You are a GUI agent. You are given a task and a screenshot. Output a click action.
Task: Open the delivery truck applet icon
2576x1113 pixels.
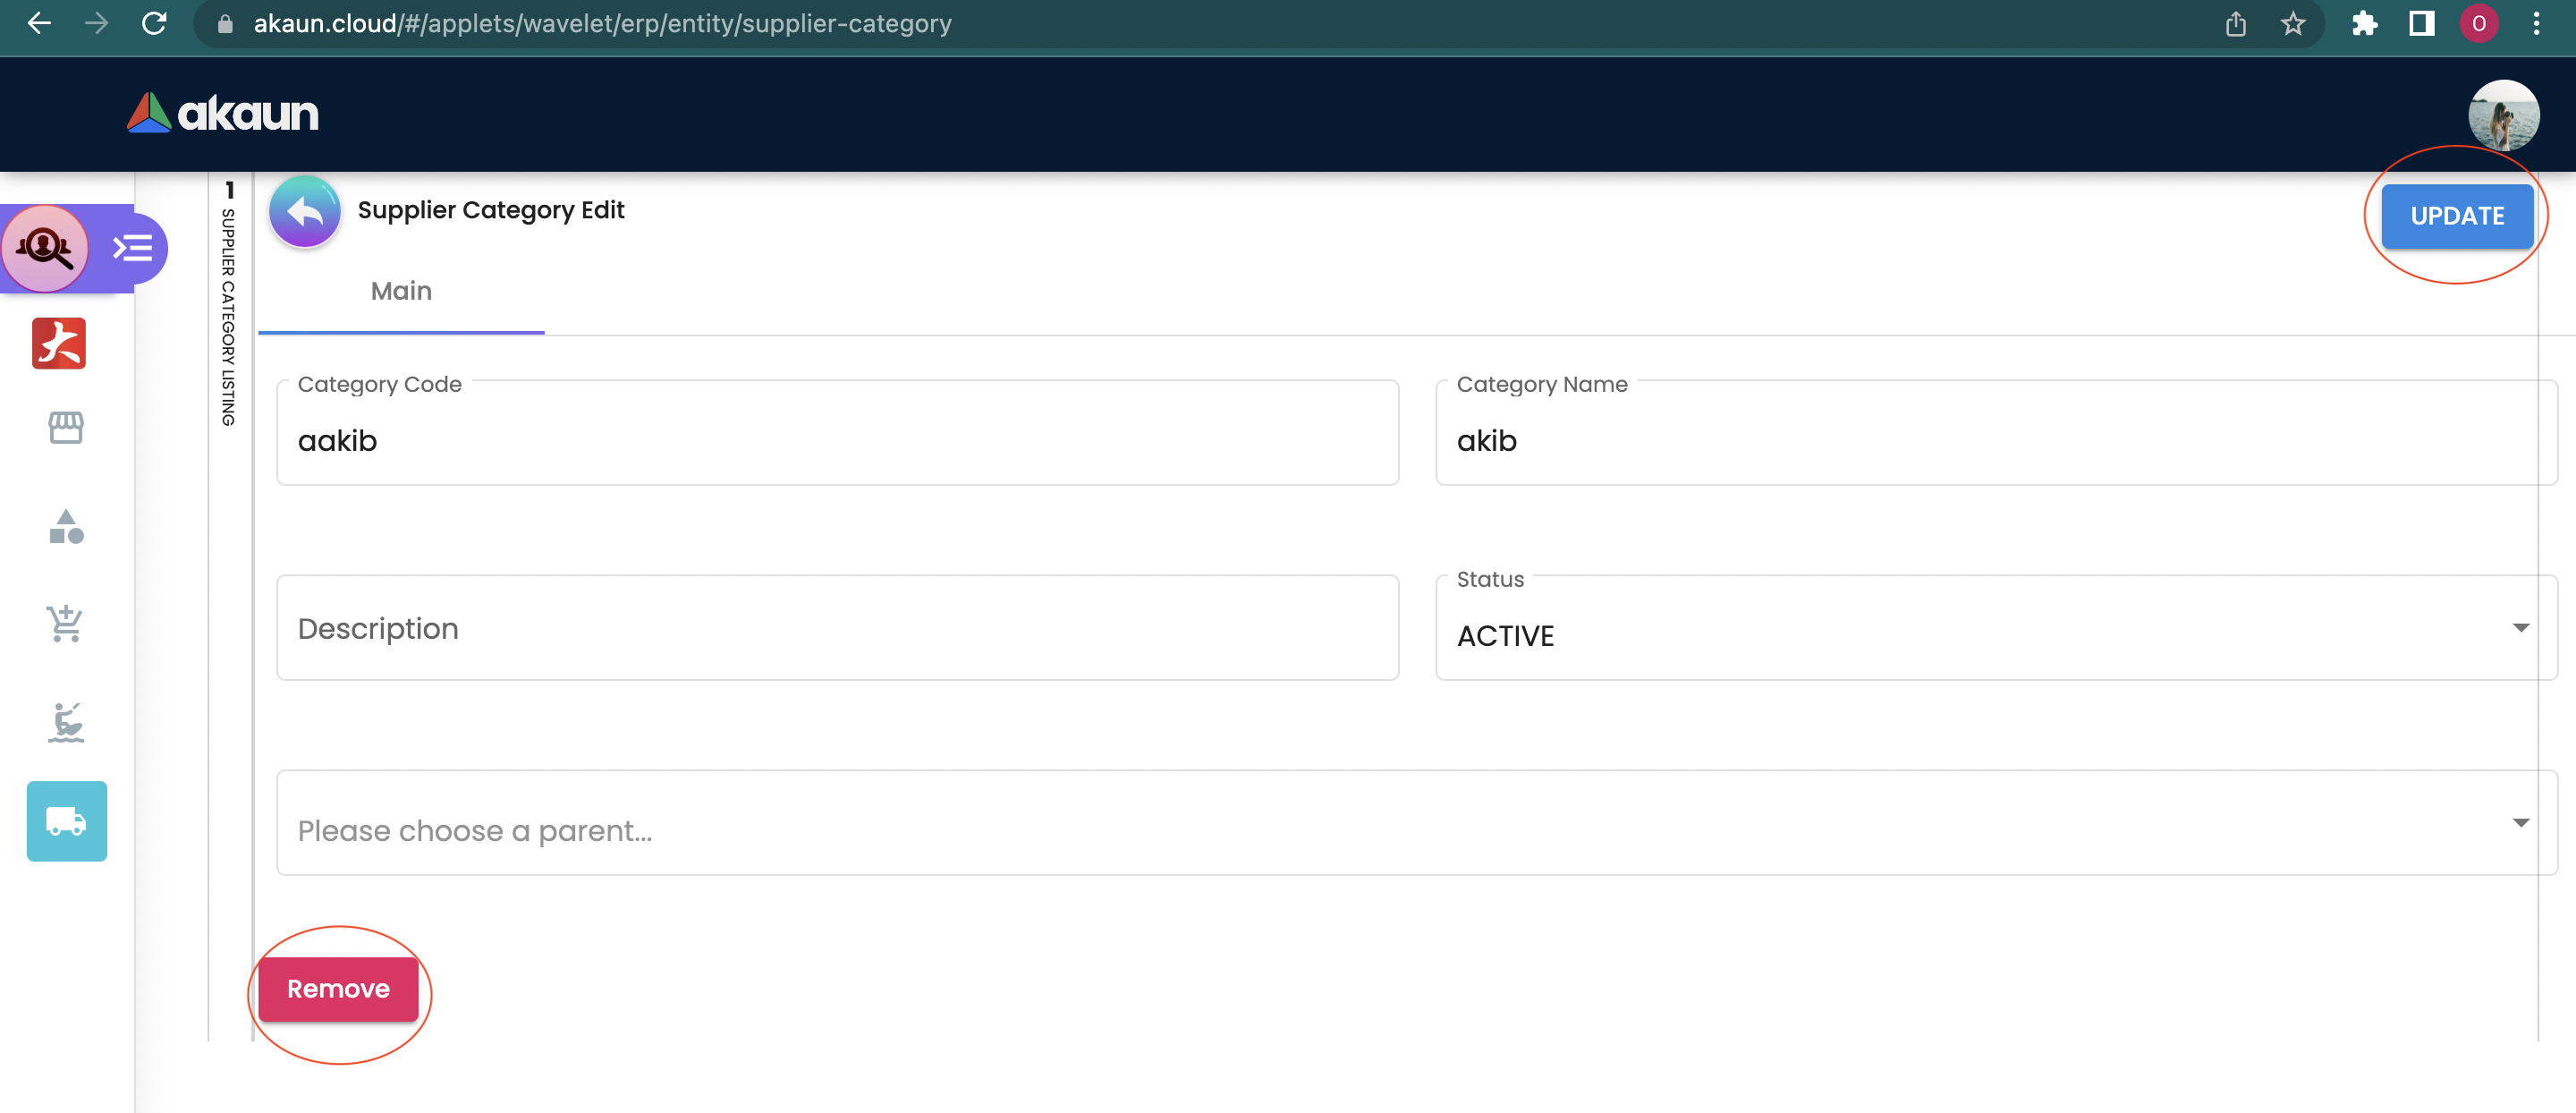coord(66,821)
